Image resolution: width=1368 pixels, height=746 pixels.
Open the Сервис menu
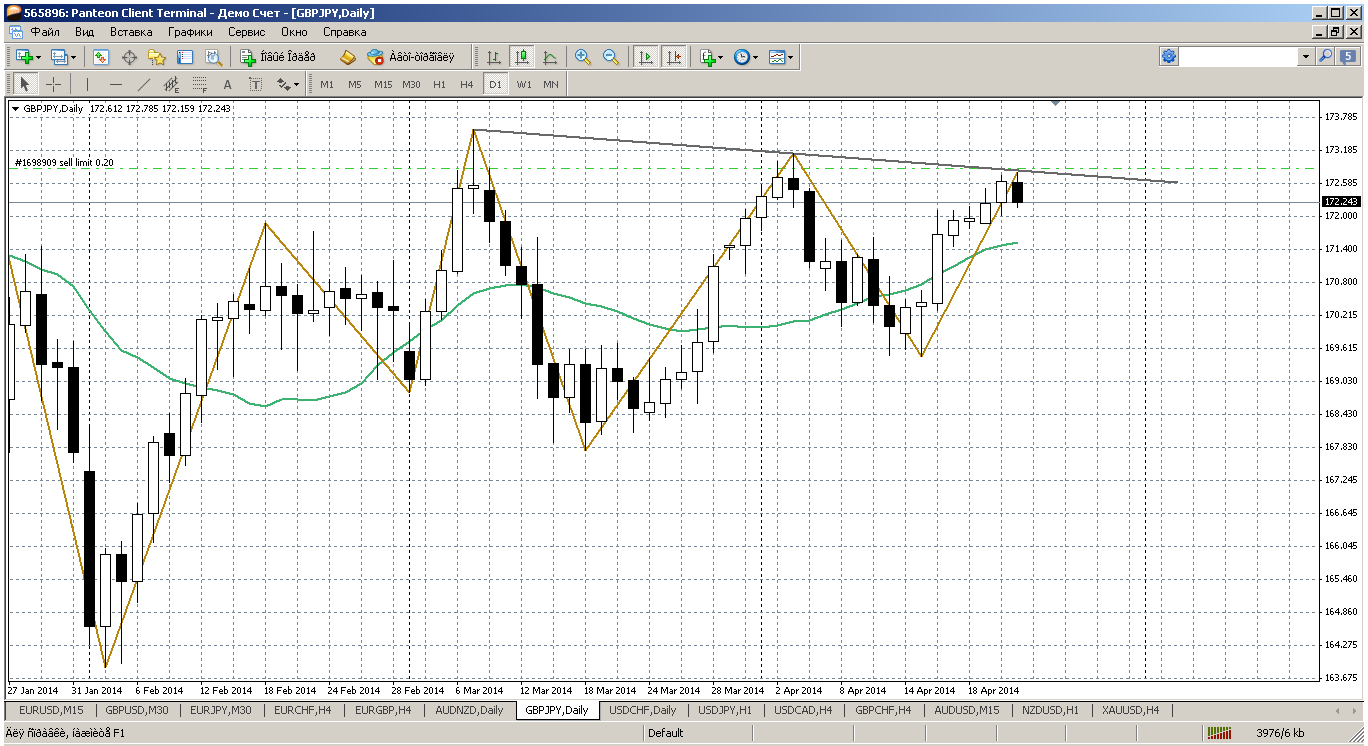coord(247,32)
